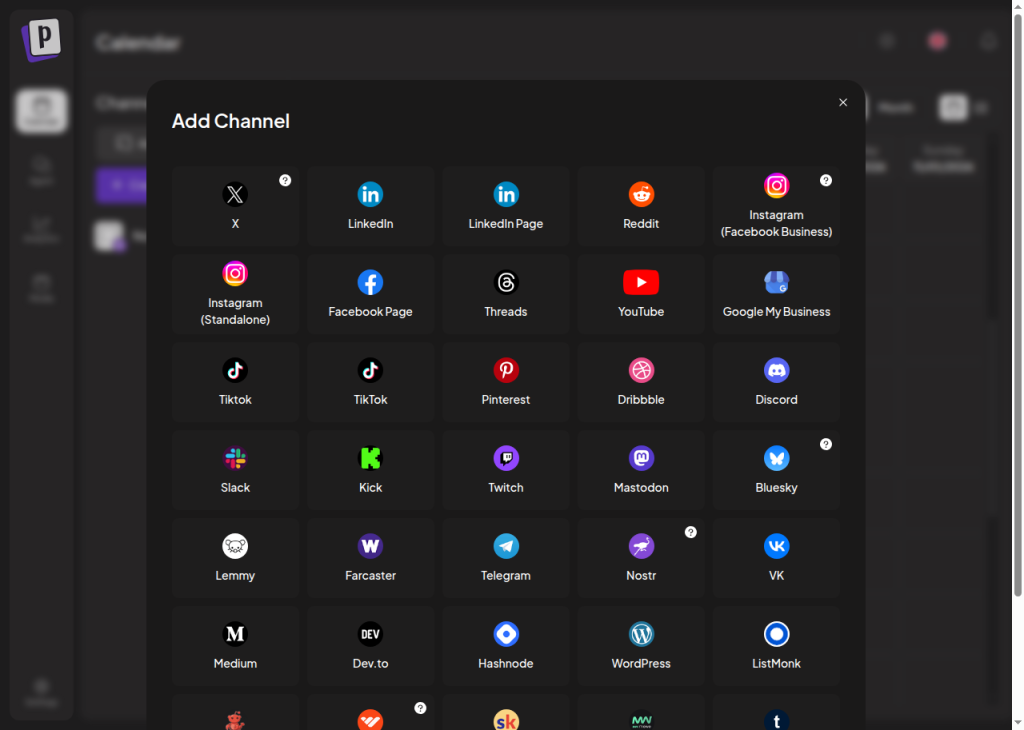Choose the Bluesky channel
The width and height of the screenshot is (1024, 730).
click(x=776, y=470)
